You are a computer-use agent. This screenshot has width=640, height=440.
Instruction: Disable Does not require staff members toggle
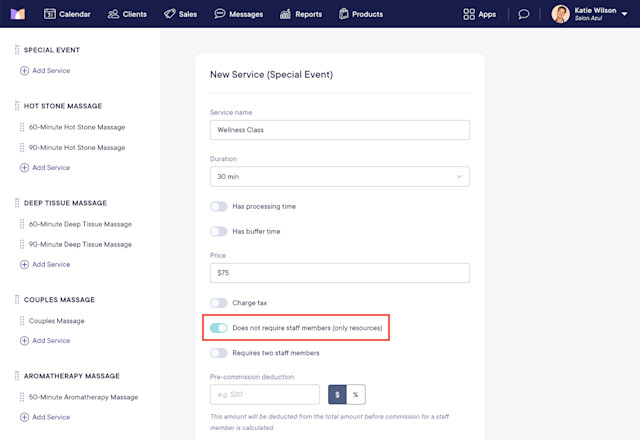point(219,328)
